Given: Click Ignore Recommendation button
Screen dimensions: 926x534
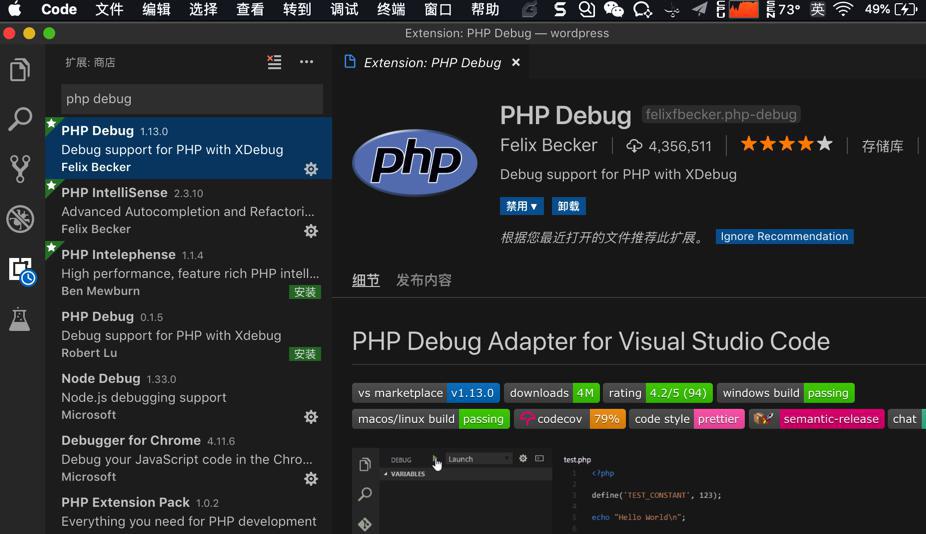Looking at the screenshot, I should [x=784, y=236].
